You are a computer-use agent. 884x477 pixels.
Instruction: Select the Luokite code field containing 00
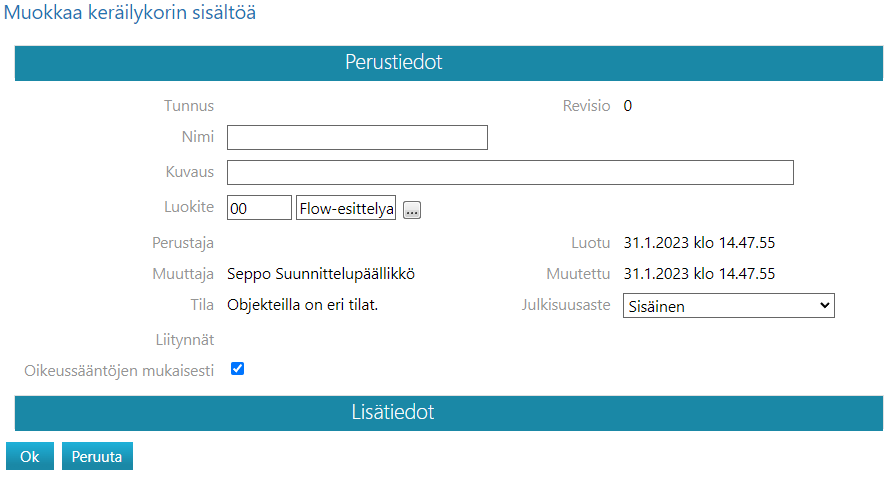[x=259, y=208]
